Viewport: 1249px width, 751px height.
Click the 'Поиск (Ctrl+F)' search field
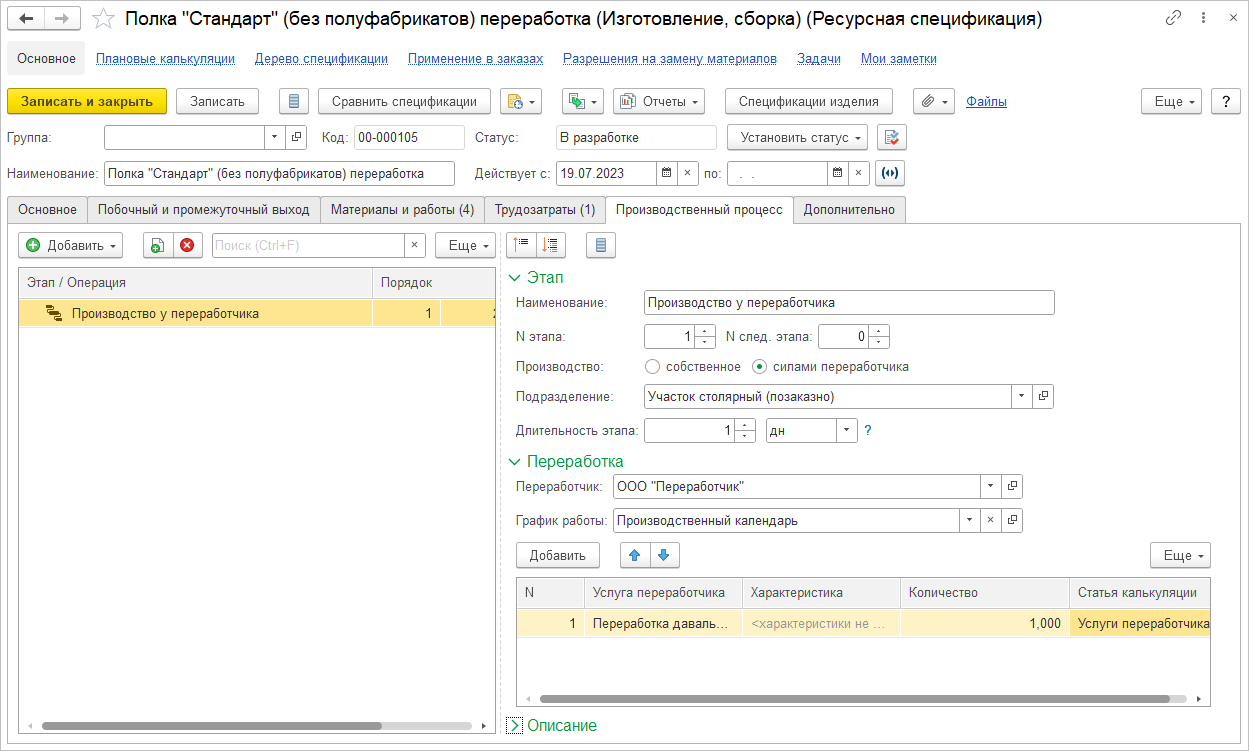click(308, 245)
